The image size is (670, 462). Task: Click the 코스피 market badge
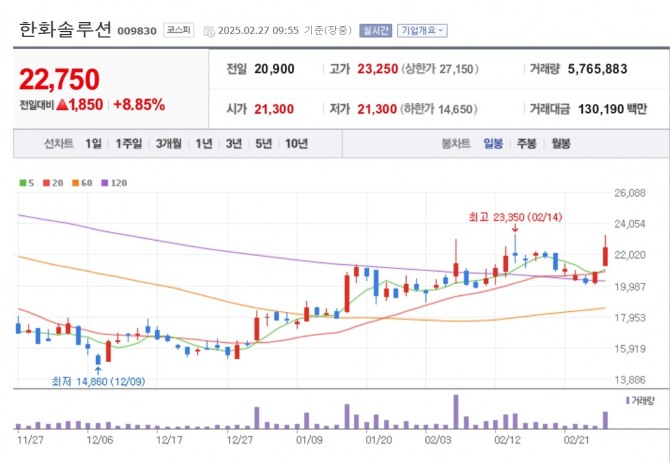[x=179, y=30]
